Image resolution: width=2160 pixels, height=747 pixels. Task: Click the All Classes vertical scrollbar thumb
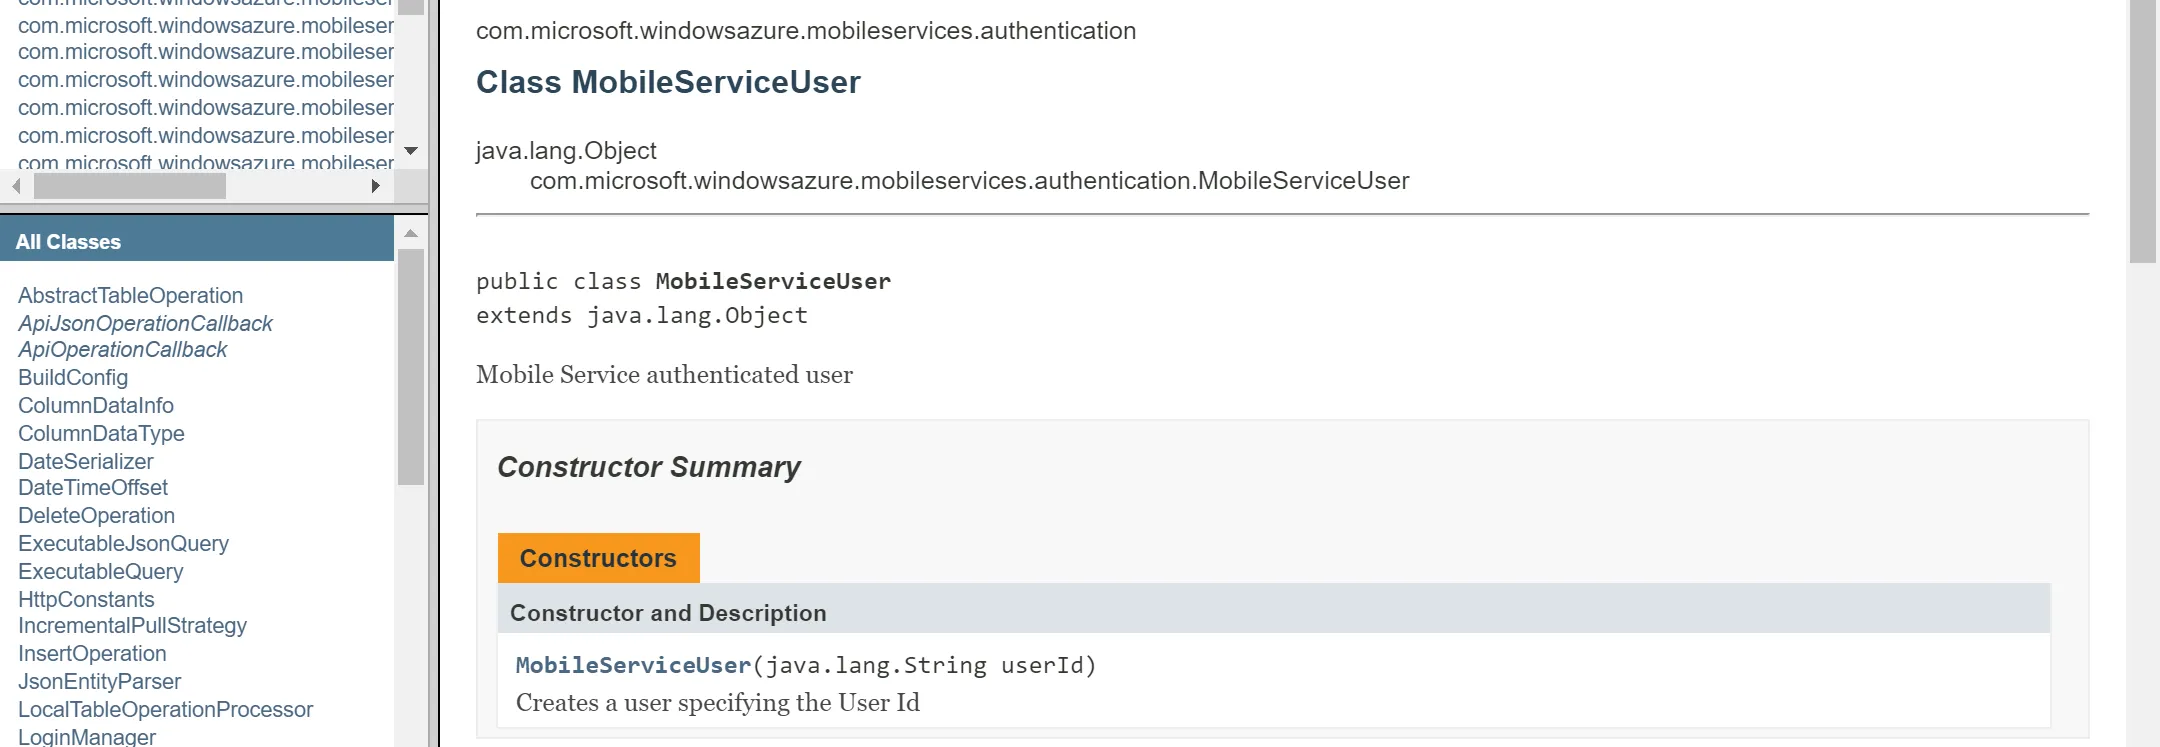tap(410, 366)
